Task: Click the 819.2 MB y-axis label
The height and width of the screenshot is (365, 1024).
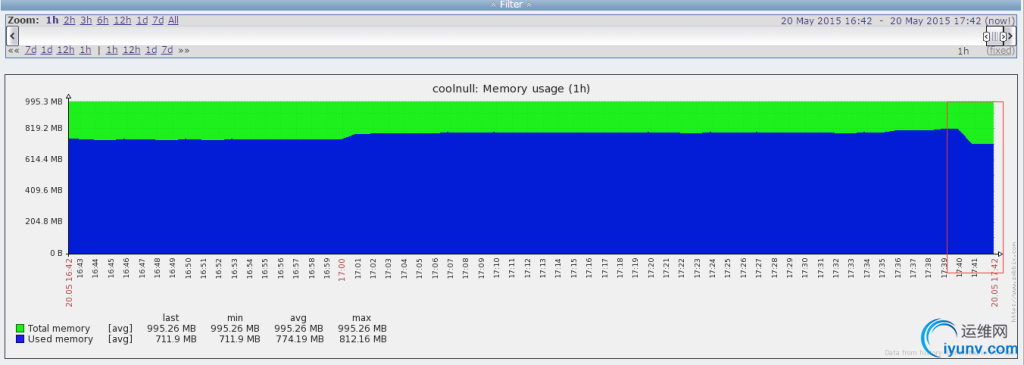Action: (45, 128)
